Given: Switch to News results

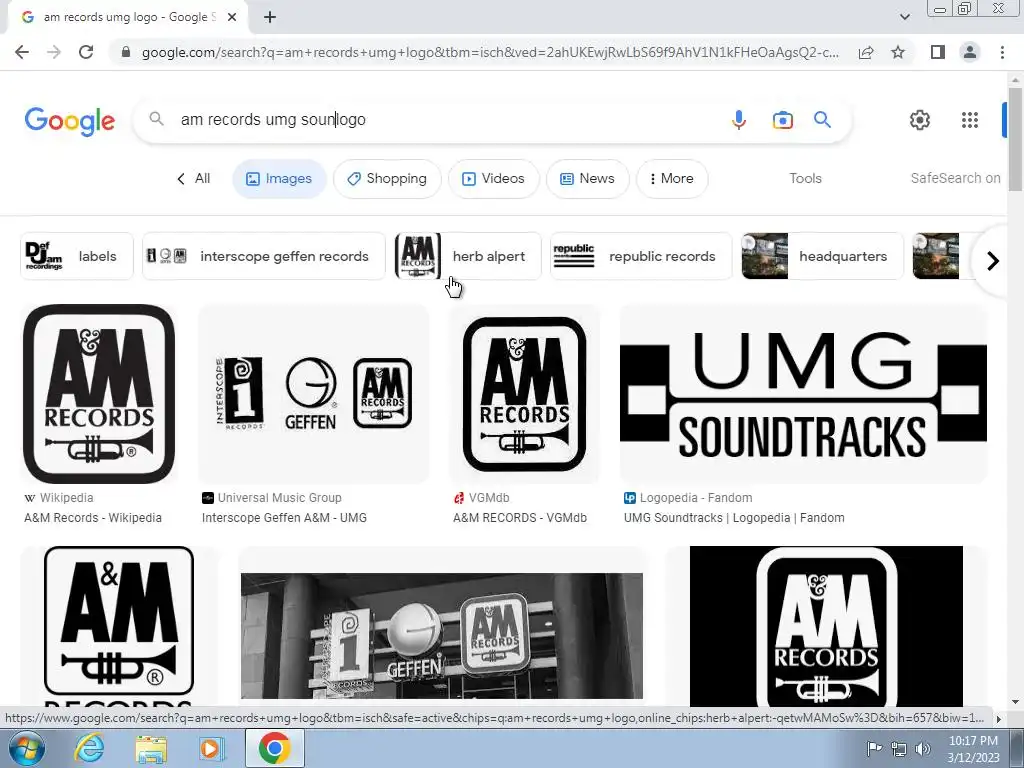Looking at the screenshot, I should pos(588,178).
